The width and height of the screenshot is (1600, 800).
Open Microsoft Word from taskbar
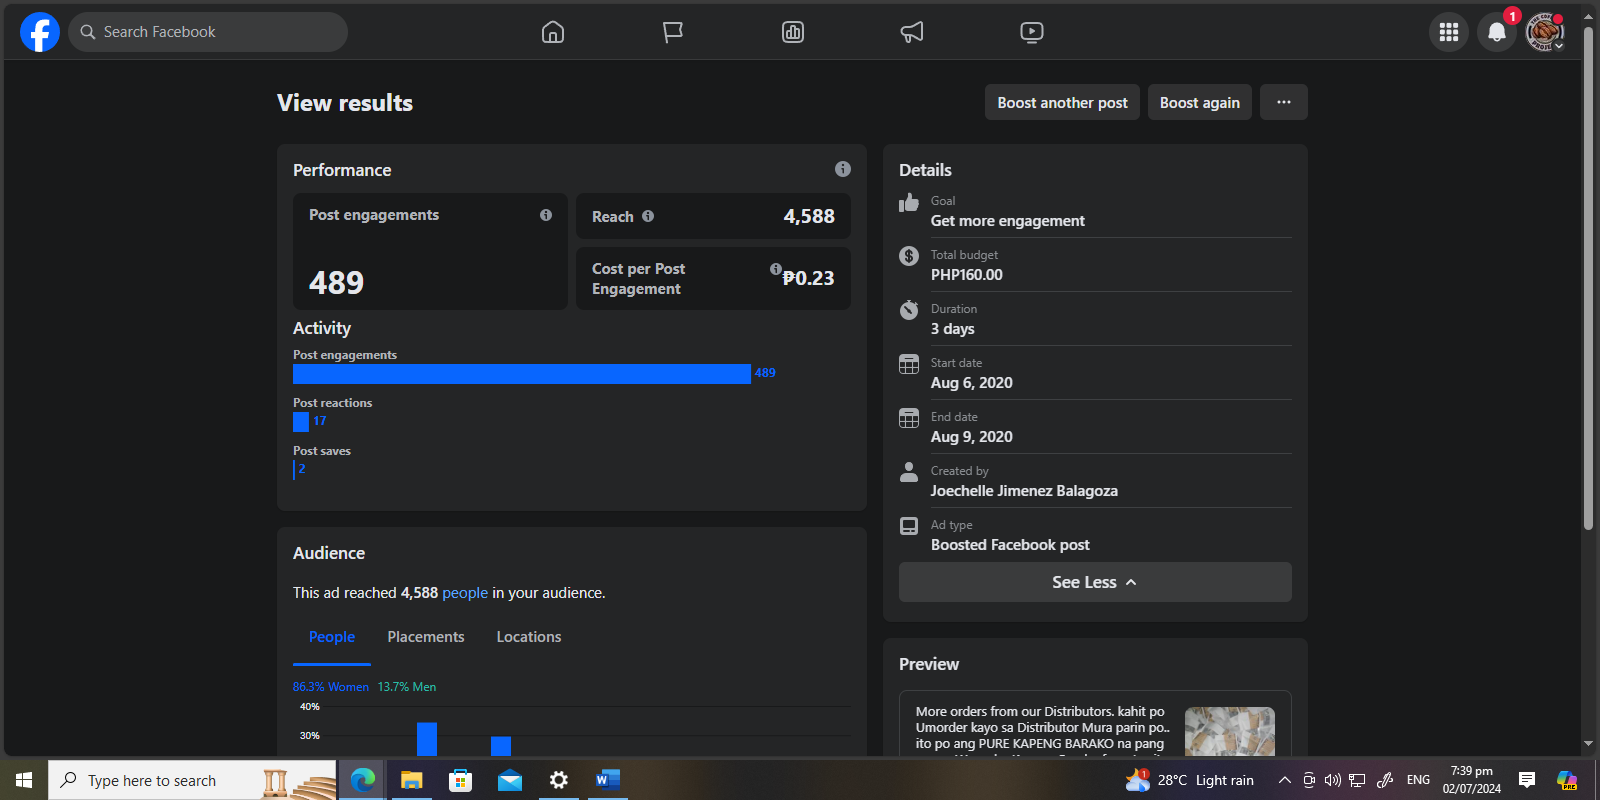tap(608, 780)
